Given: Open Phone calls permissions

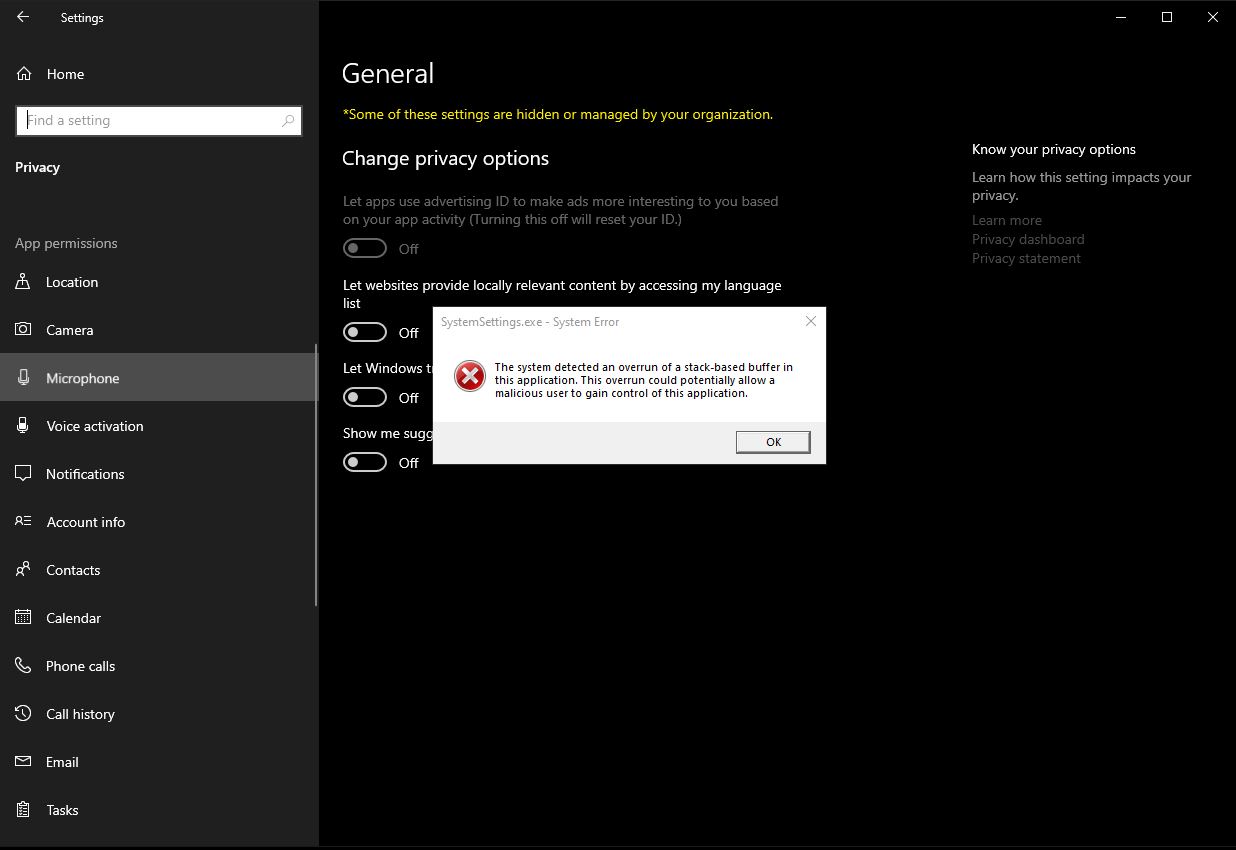Looking at the screenshot, I should (159, 666).
